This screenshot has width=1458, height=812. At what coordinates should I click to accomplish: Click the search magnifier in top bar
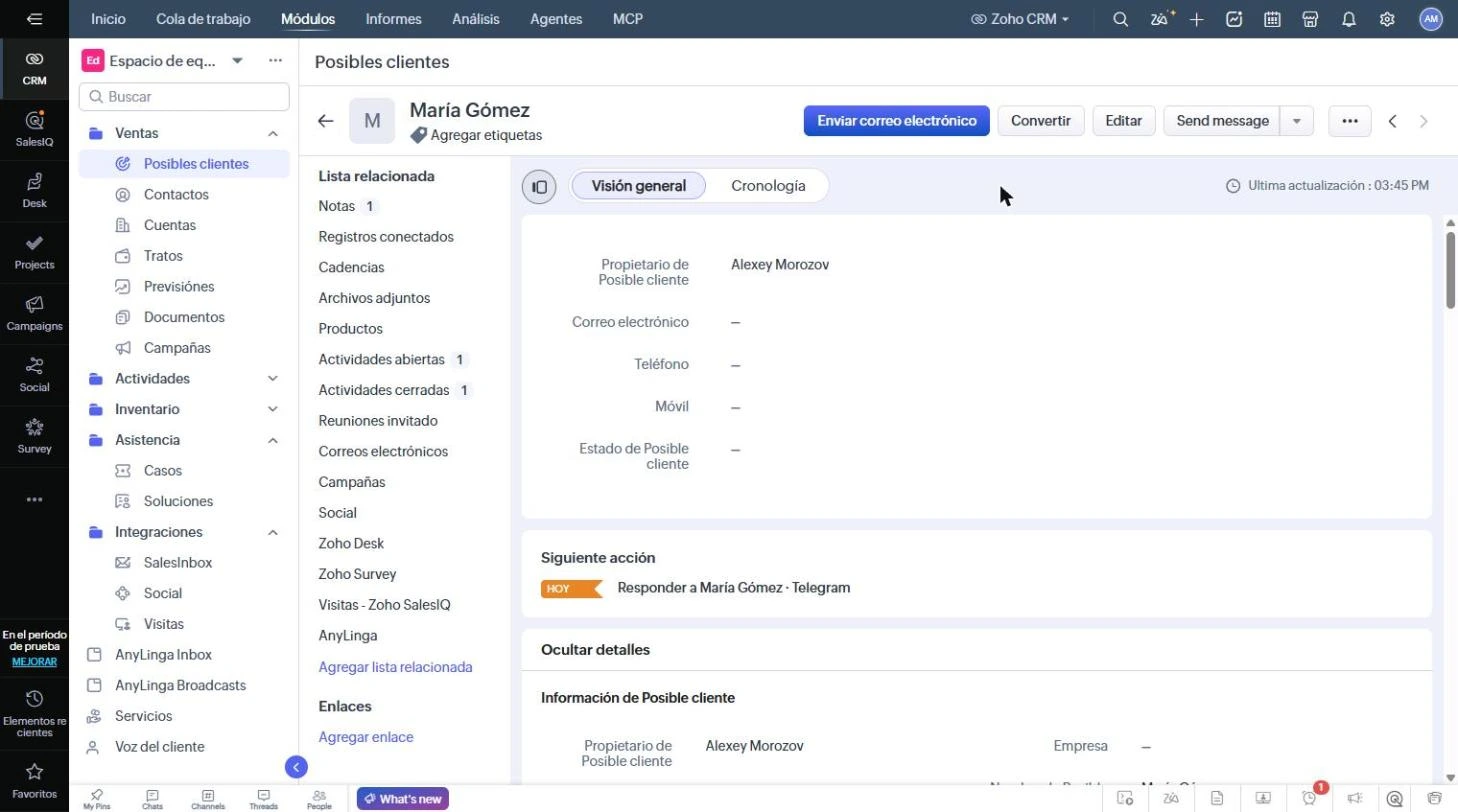click(x=1120, y=19)
